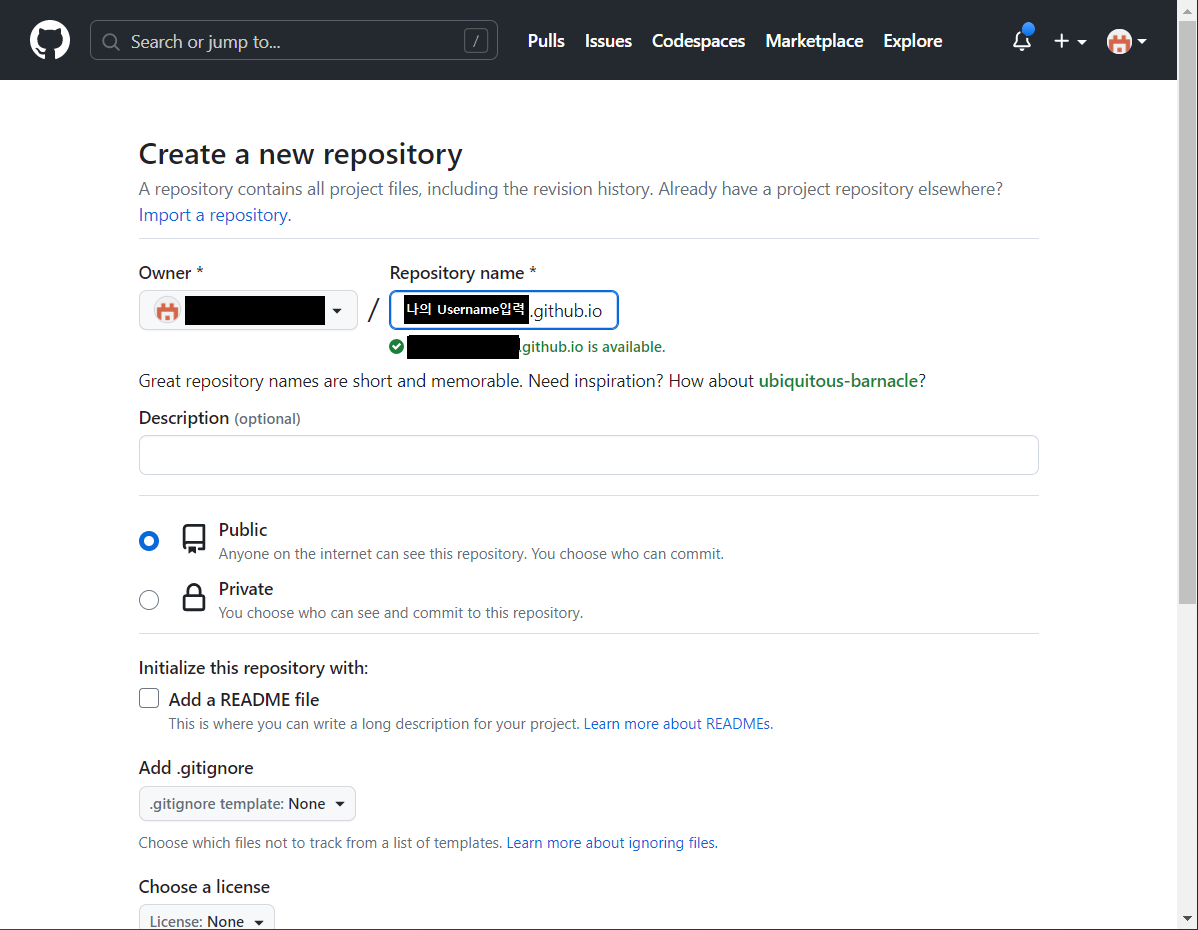This screenshot has height=930, width=1198.
Task: Go to Marketplace
Action: coord(814,41)
